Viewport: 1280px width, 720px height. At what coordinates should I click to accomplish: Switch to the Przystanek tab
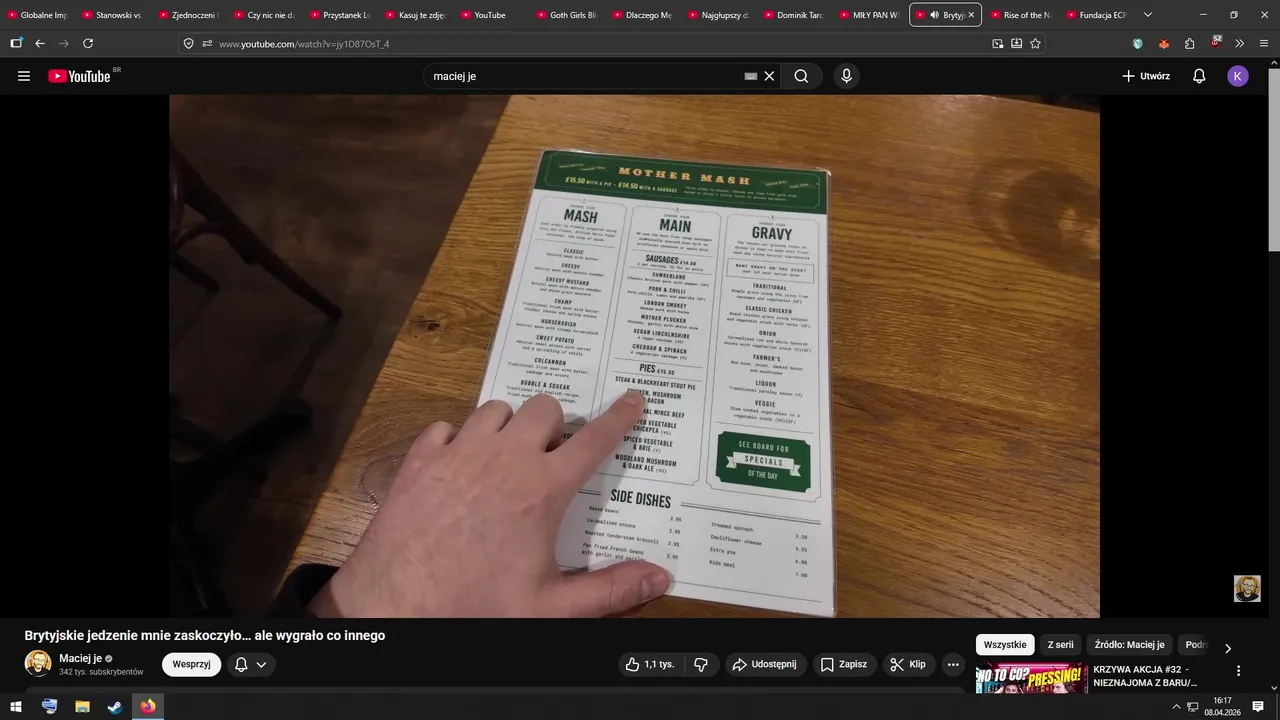pyautogui.click(x=339, y=15)
